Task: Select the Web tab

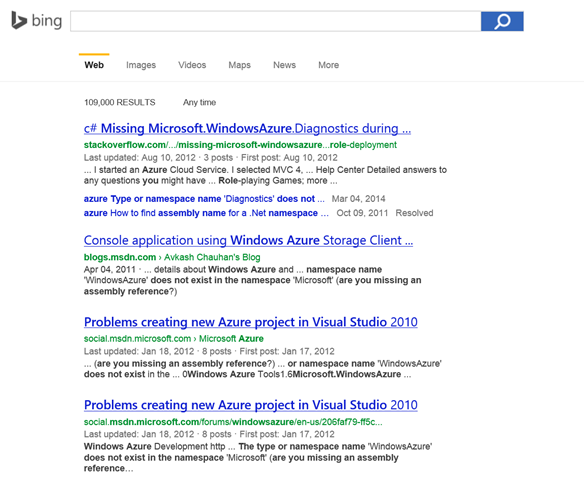Action: pos(94,65)
